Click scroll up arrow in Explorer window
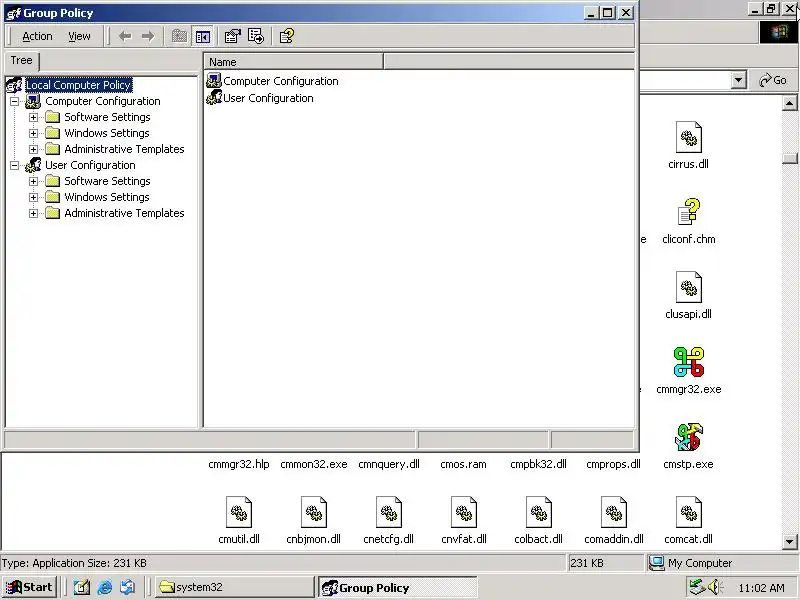Screen dimensions: 800x600 point(789,104)
